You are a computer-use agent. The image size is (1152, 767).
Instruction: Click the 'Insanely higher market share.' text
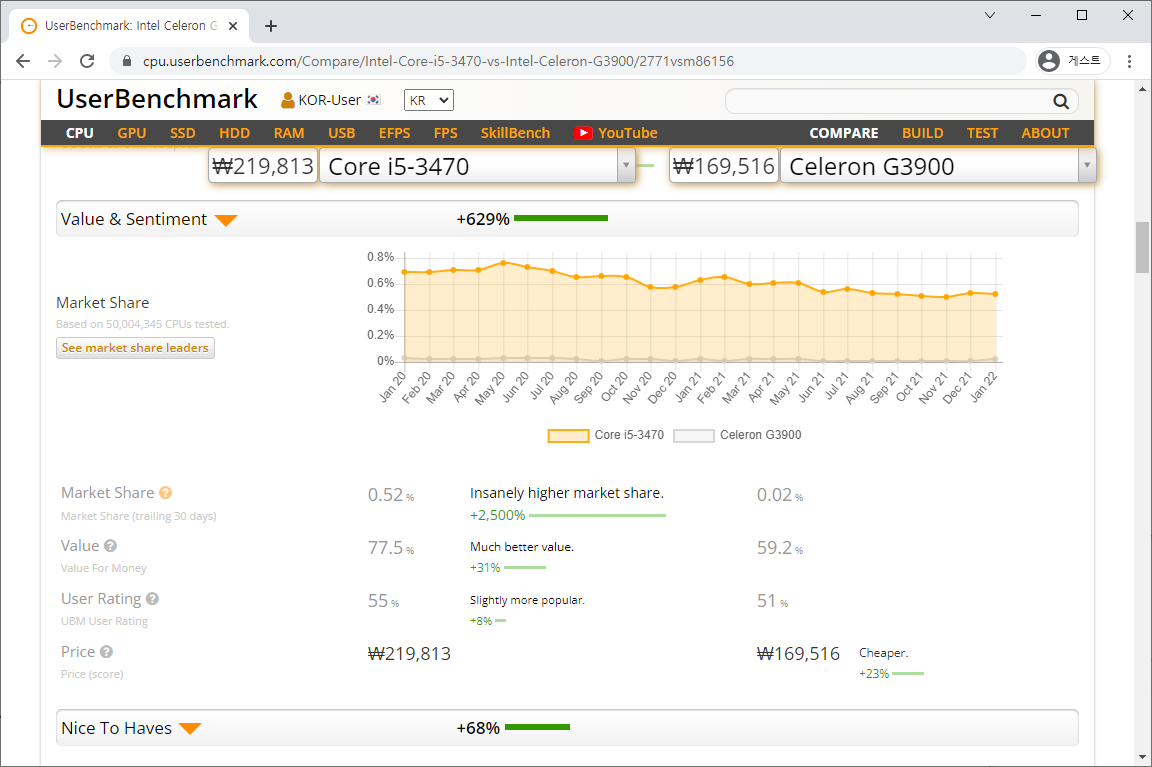tap(566, 493)
